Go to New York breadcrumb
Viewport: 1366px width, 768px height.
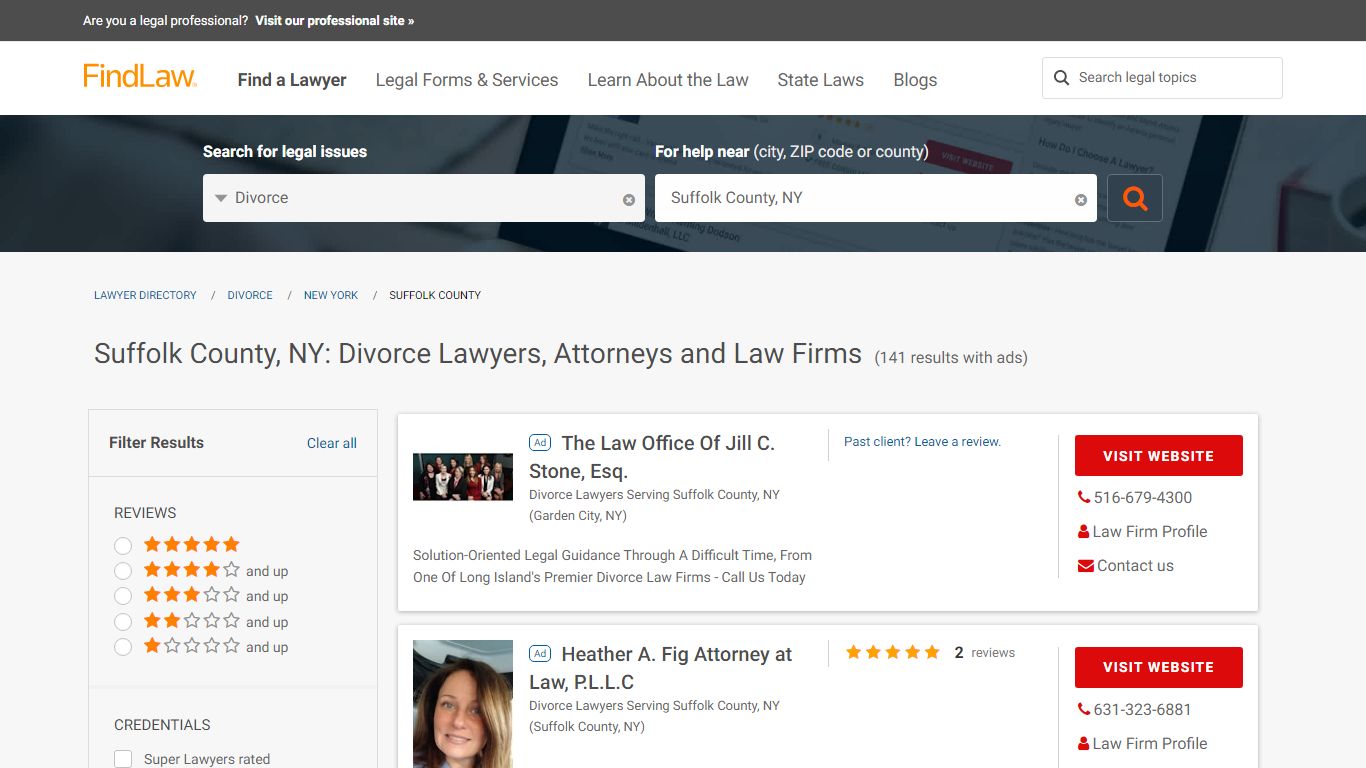pos(331,295)
